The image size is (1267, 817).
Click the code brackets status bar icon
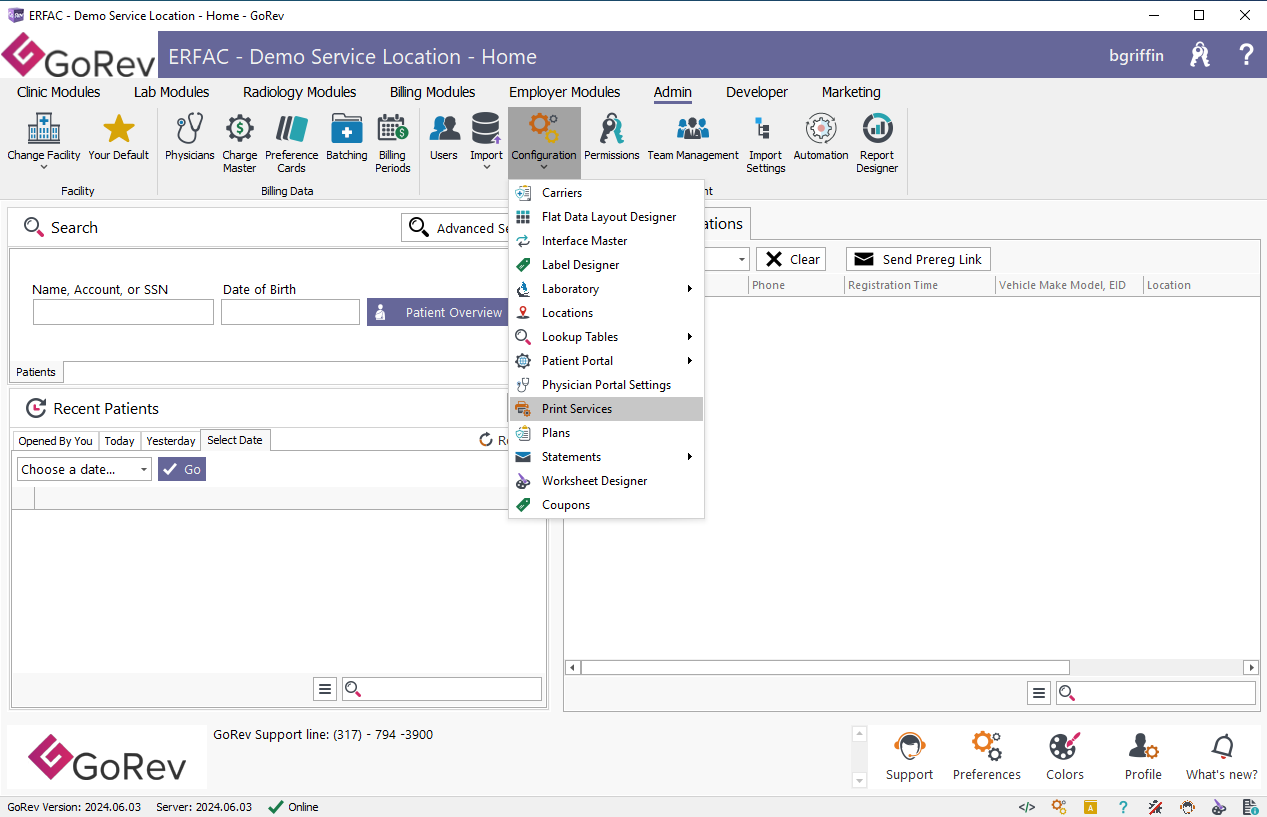[1027, 807]
